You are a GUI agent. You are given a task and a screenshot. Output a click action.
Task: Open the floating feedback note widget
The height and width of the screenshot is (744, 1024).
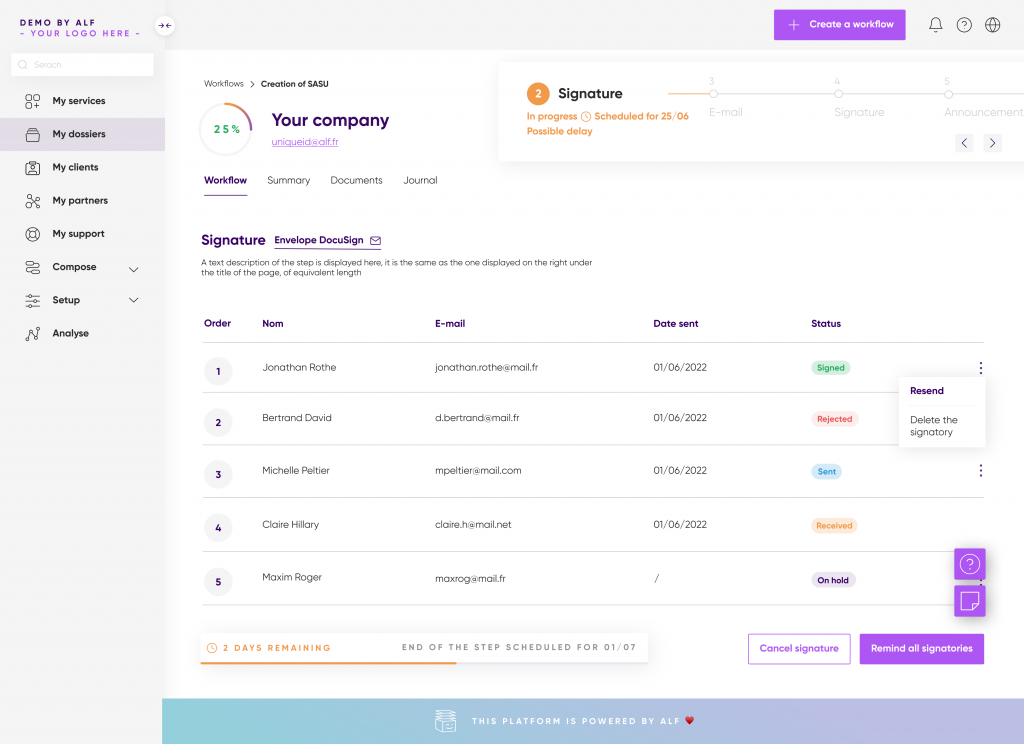[969, 600]
